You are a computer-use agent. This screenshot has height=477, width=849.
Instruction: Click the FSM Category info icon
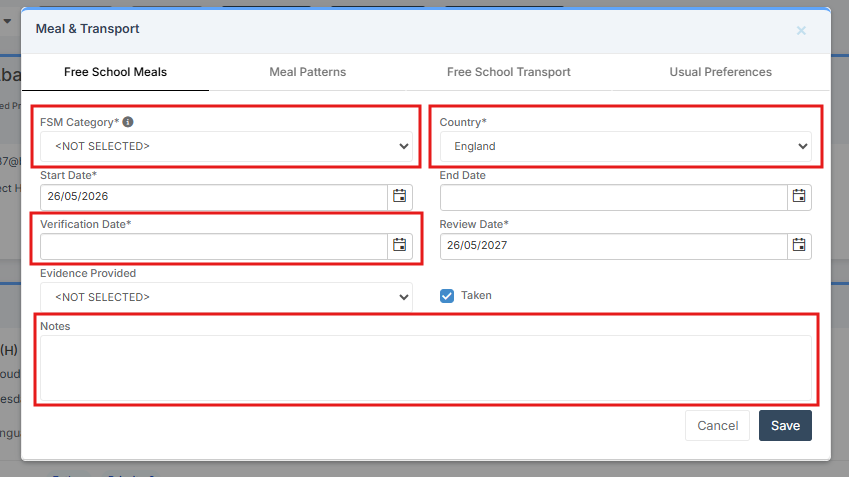[x=128, y=122]
